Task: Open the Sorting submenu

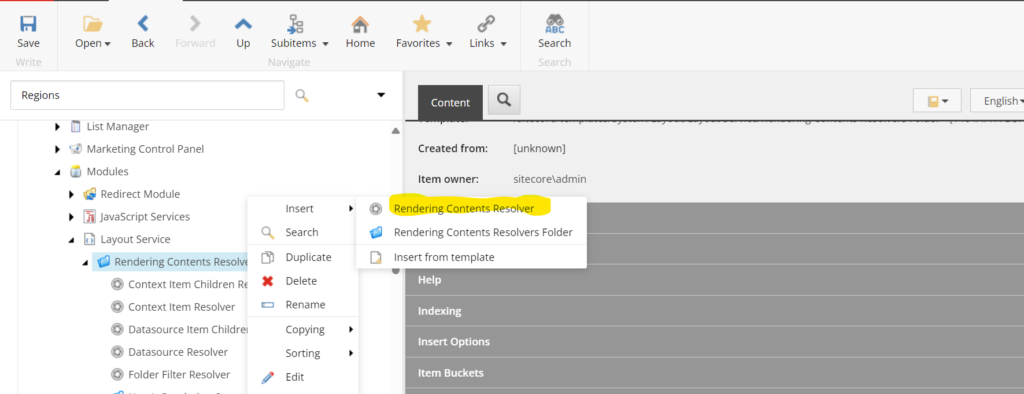Action: coord(303,353)
